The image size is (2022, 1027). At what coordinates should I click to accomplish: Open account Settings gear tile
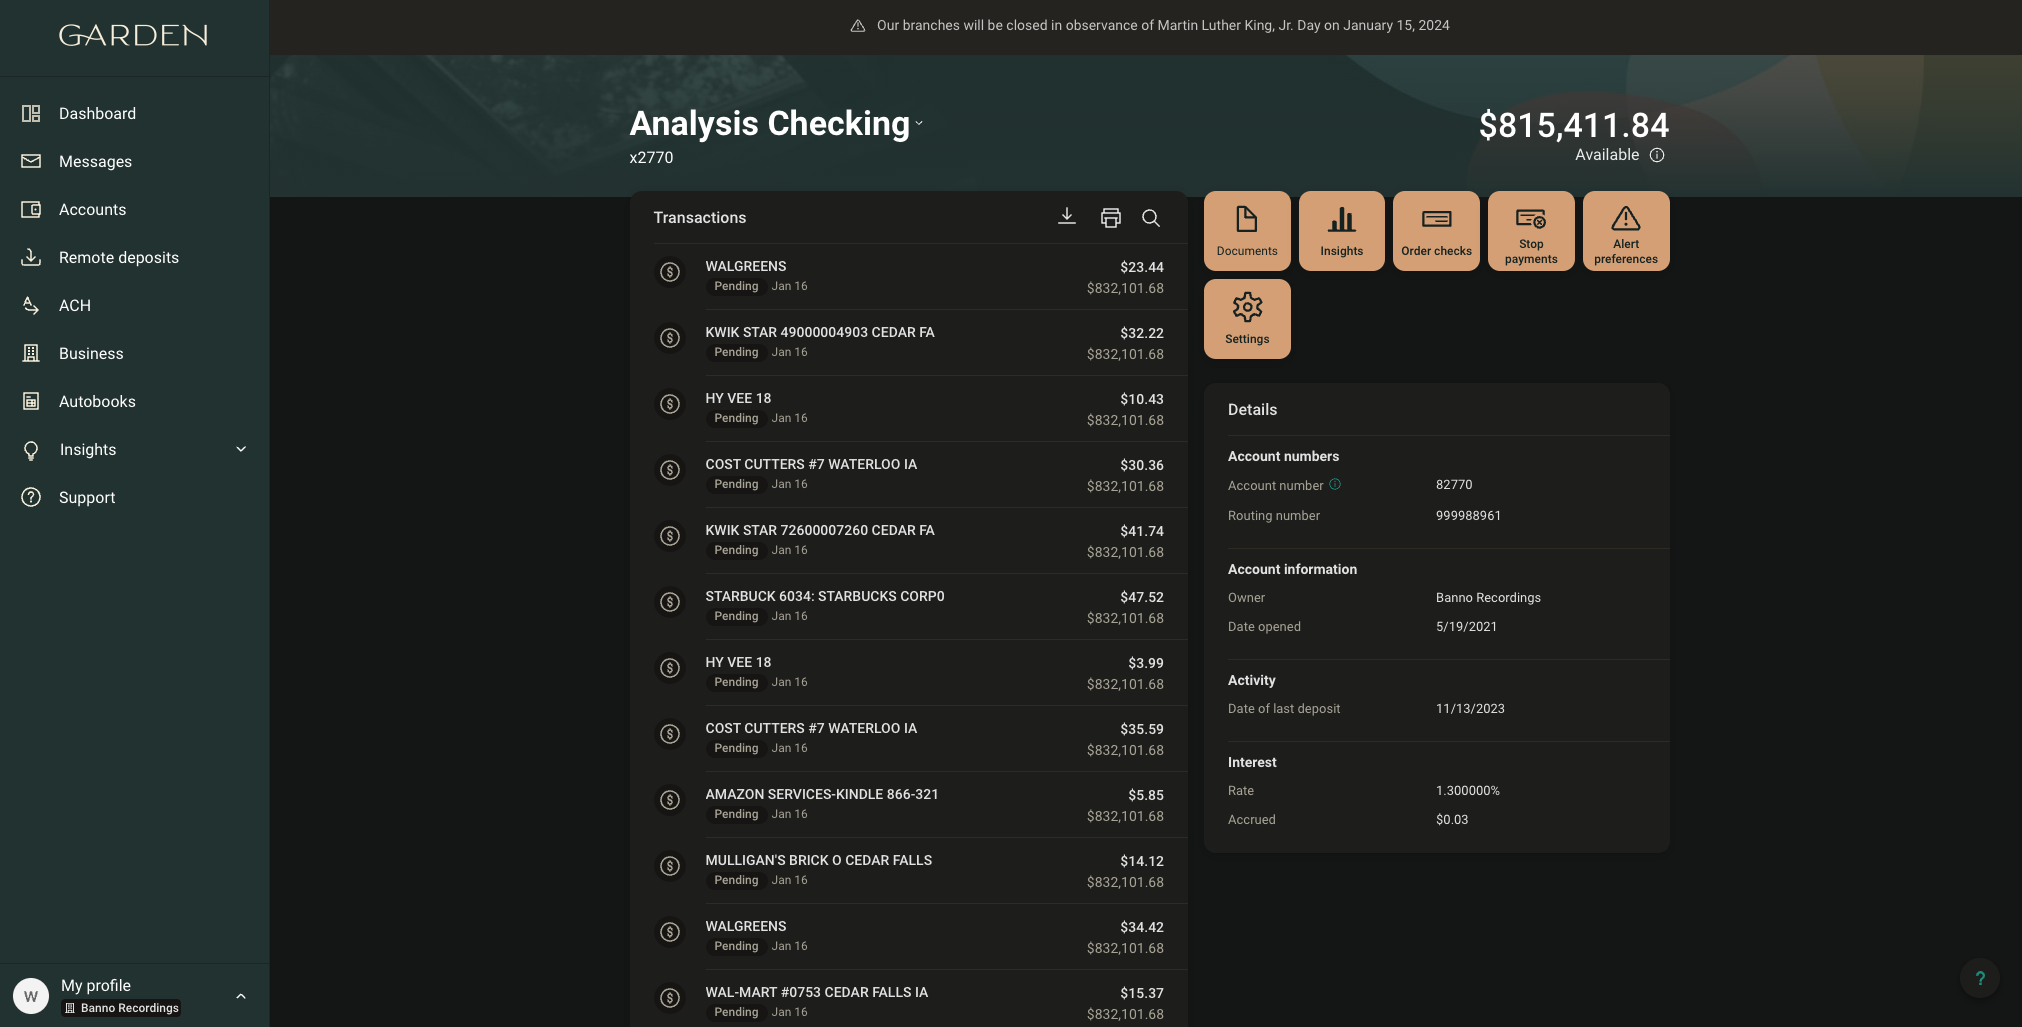click(x=1246, y=319)
